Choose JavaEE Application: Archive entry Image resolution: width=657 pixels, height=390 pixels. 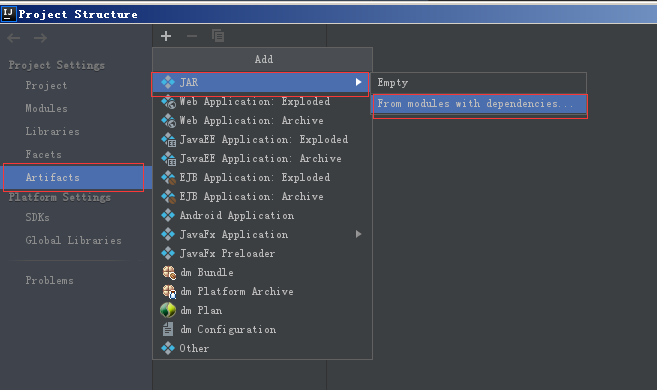262,159
